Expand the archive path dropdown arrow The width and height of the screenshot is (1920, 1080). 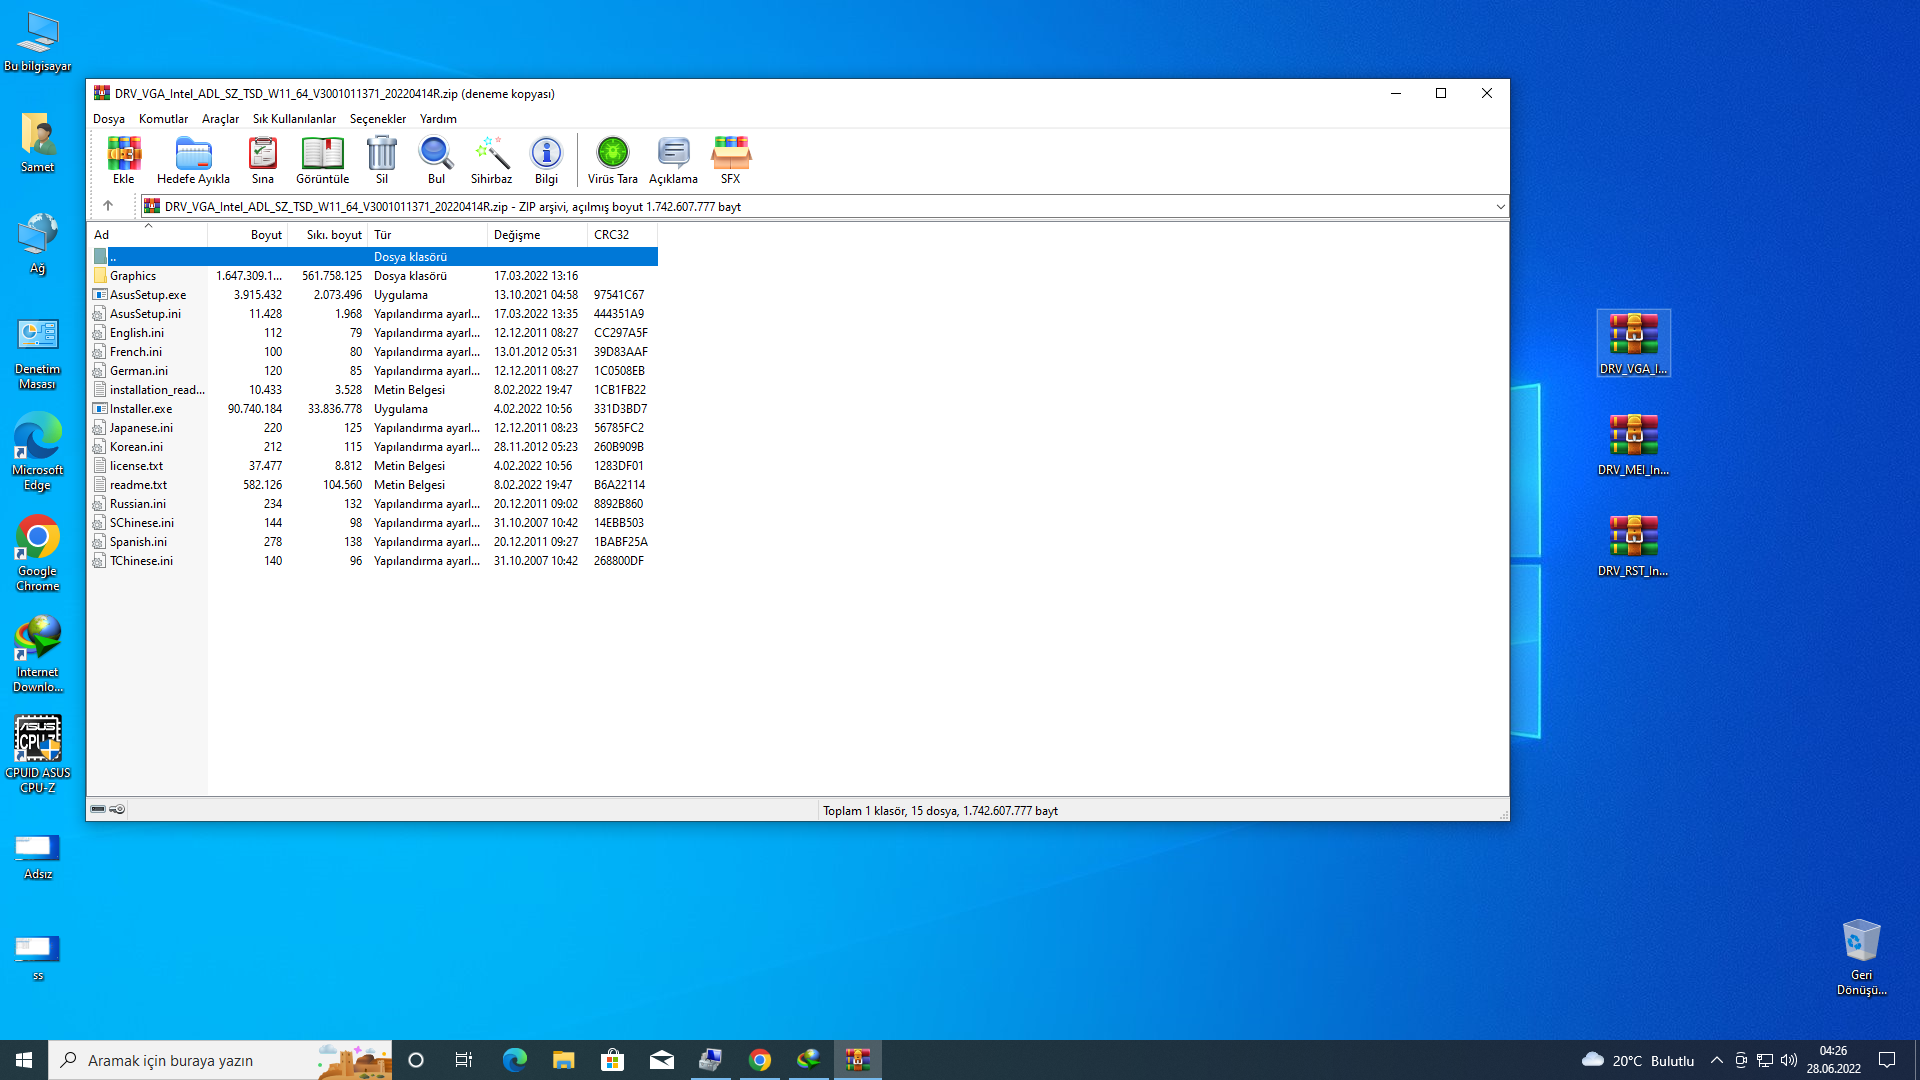[1500, 207]
